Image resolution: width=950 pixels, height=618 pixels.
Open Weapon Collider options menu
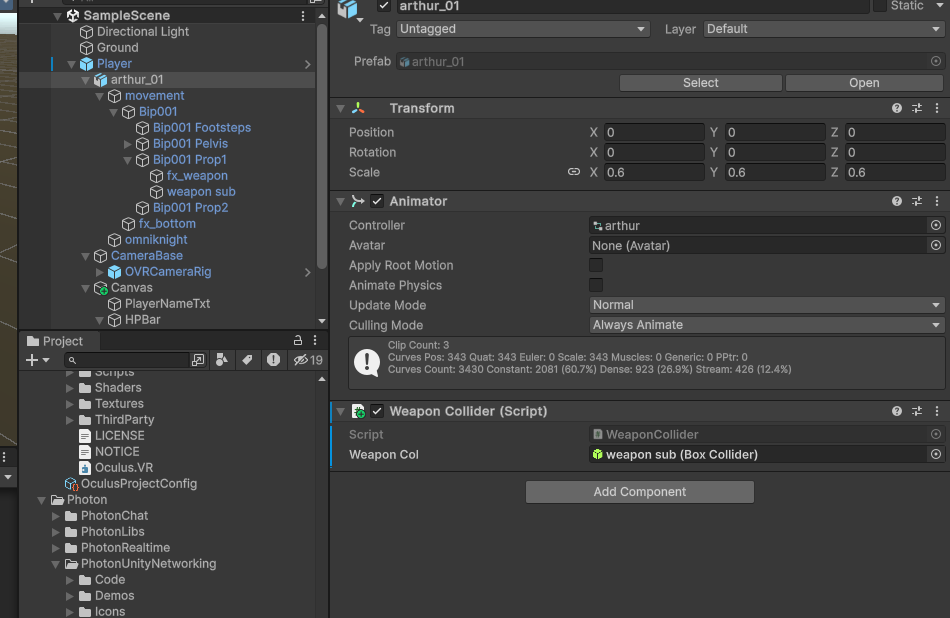(937, 411)
